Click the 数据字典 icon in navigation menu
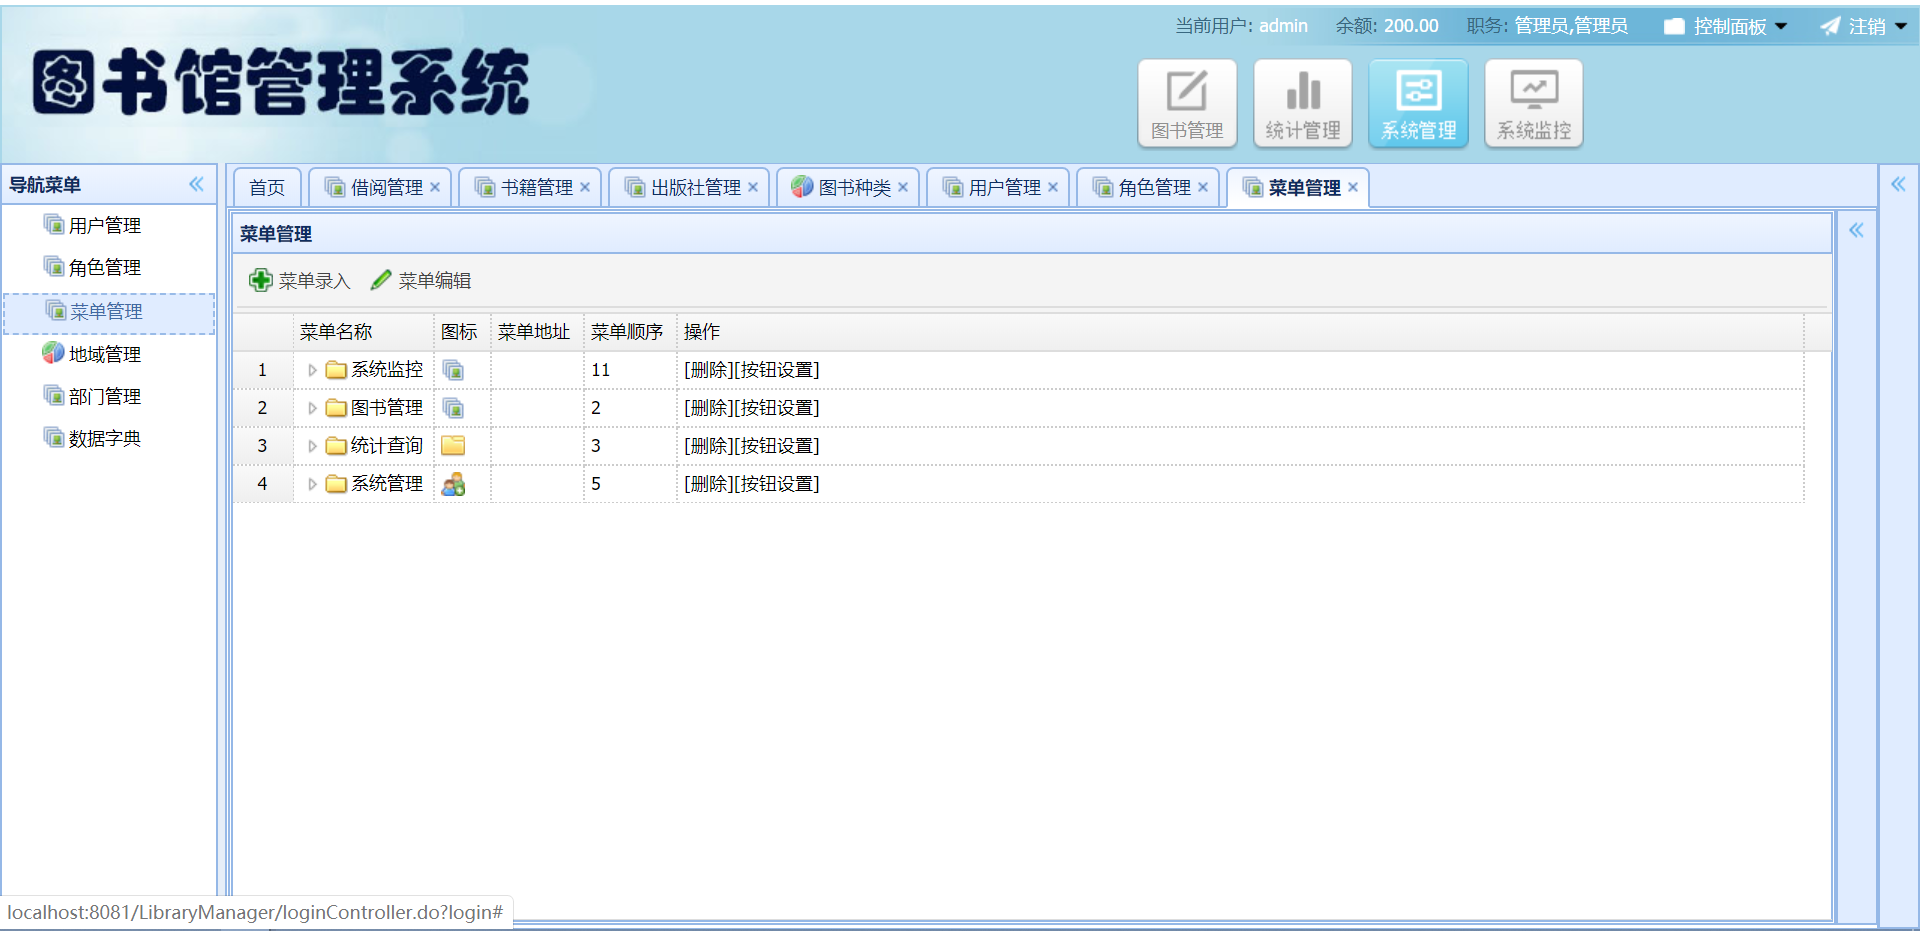The width and height of the screenshot is (1920, 931). click(54, 437)
